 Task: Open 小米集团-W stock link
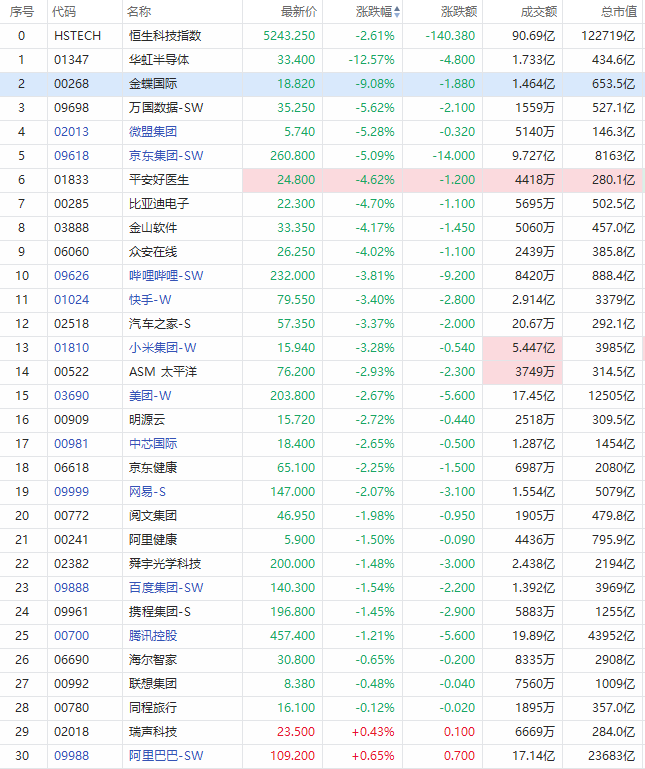[162, 348]
